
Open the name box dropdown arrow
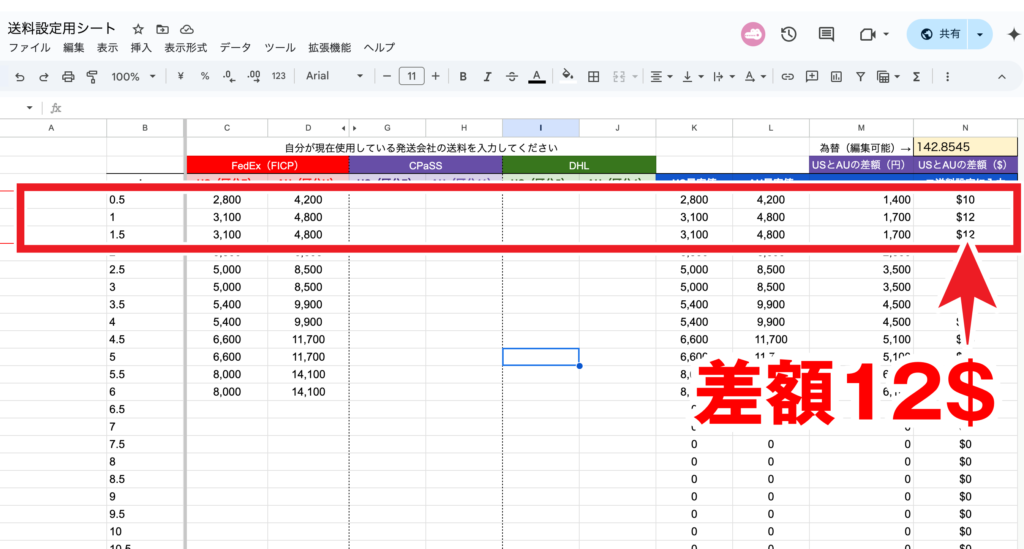29,108
